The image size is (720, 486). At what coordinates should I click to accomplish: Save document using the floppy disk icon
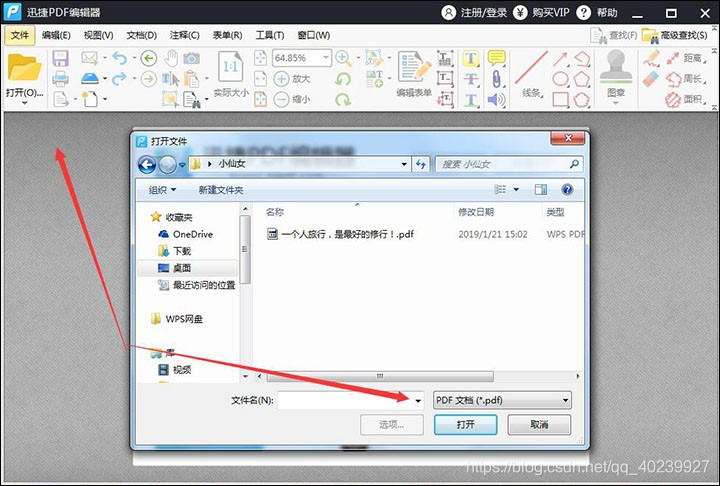(x=60, y=58)
